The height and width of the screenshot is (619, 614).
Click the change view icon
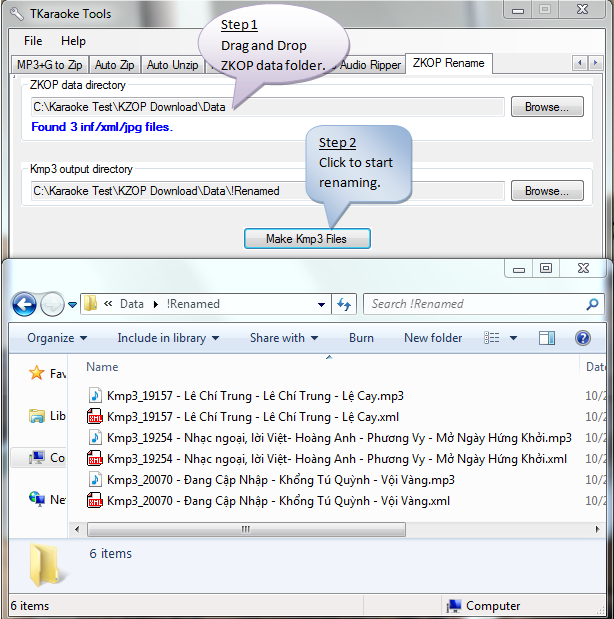coord(493,338)
